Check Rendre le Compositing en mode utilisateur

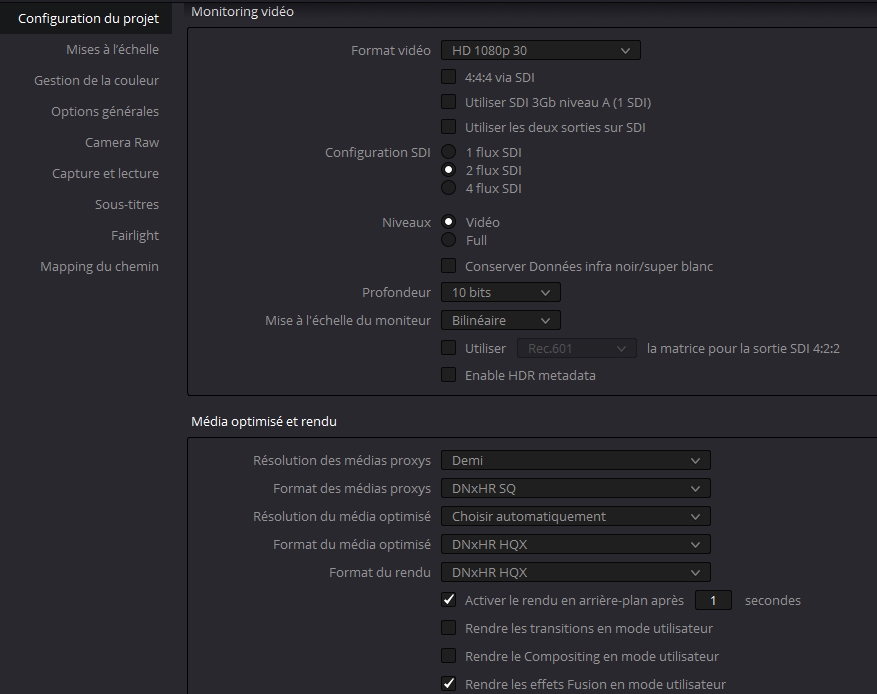(449, 655)
